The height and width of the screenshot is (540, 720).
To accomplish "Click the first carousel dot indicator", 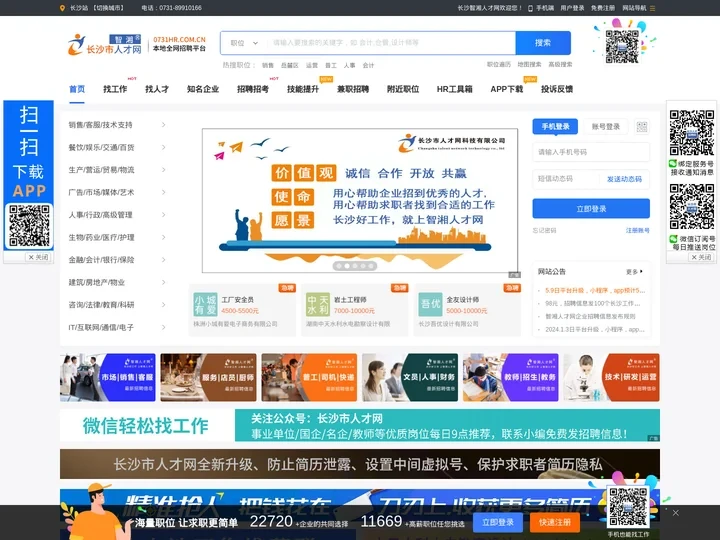I will coord(339,266).
